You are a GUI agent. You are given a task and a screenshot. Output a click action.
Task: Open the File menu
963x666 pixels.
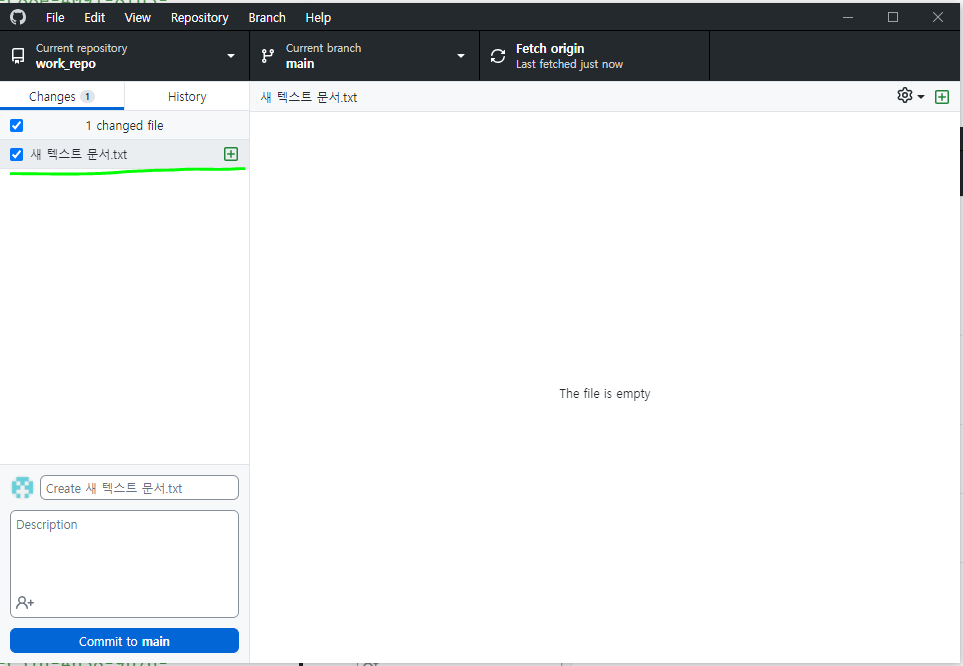click(x=55, y=18)
